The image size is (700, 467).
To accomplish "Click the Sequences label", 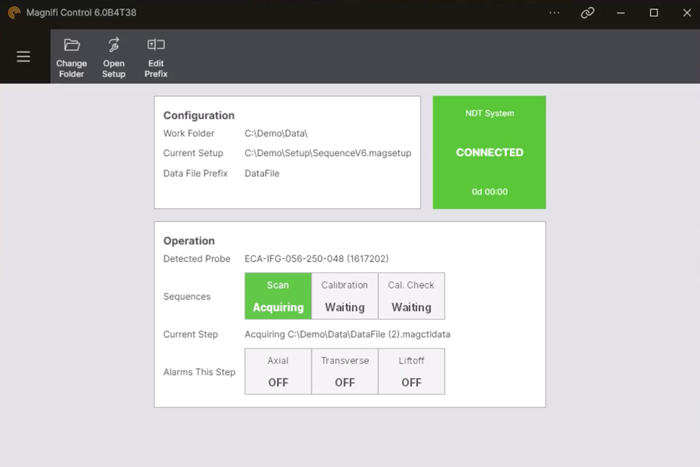I will click(x=187, y=296).
